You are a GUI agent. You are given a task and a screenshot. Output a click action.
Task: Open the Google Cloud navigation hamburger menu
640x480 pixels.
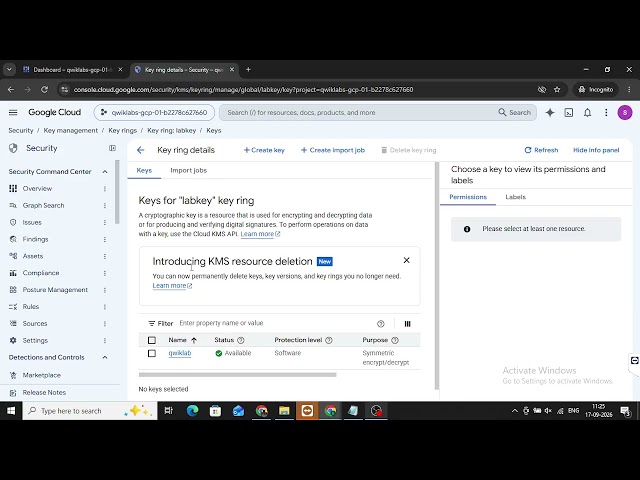pyautogui.click(x=13, y=112)
